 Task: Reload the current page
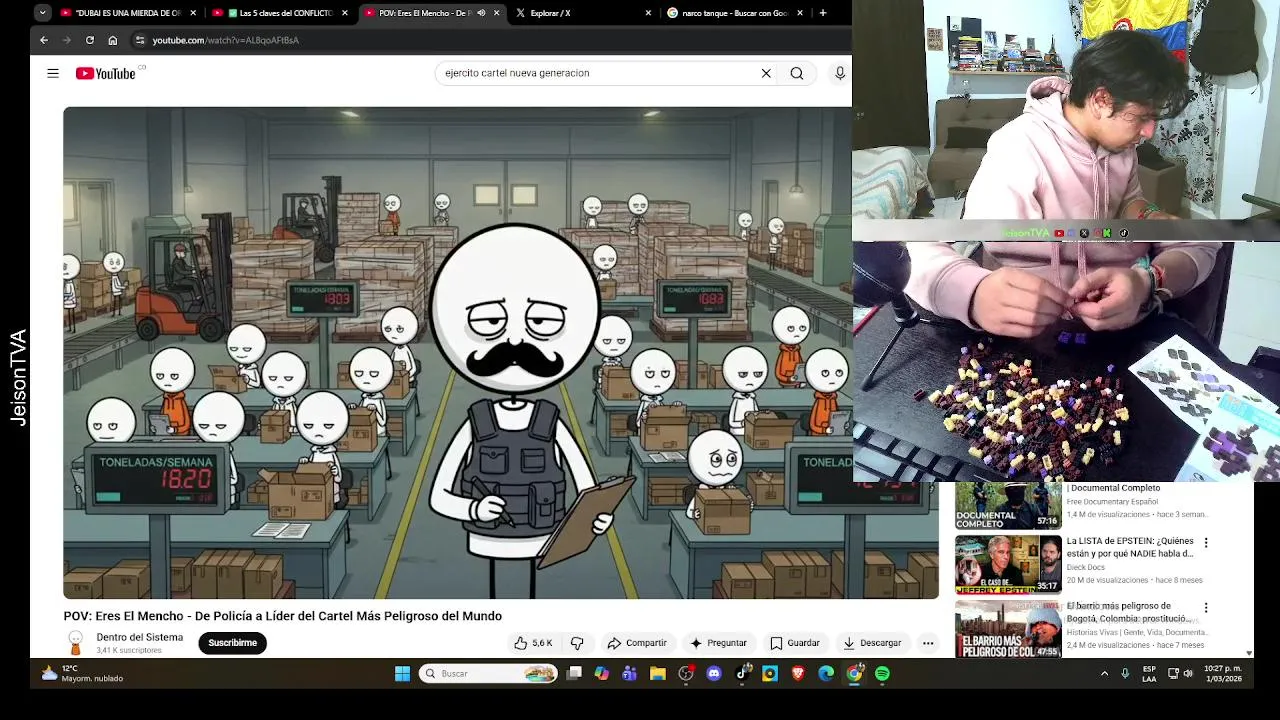90,40
